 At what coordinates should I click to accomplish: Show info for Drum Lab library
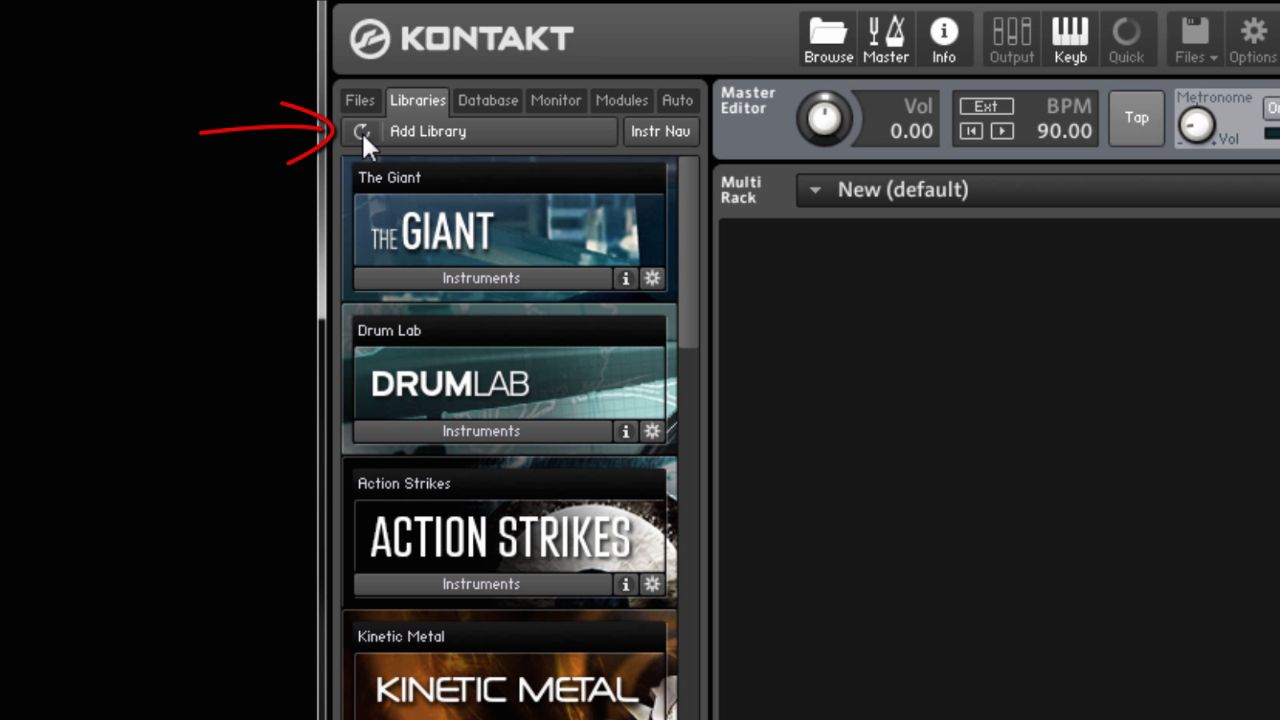tap(626, 432)
